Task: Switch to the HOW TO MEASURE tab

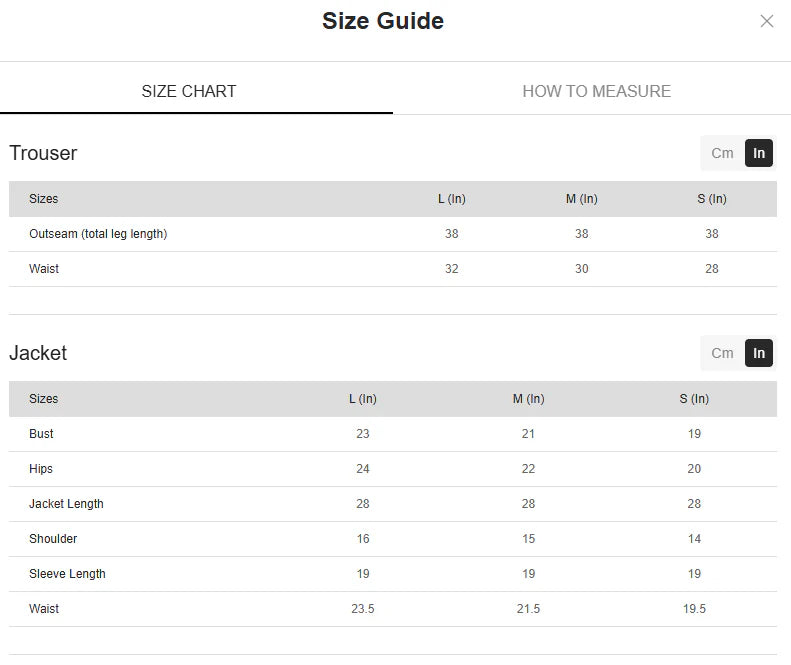Action: 596,91
